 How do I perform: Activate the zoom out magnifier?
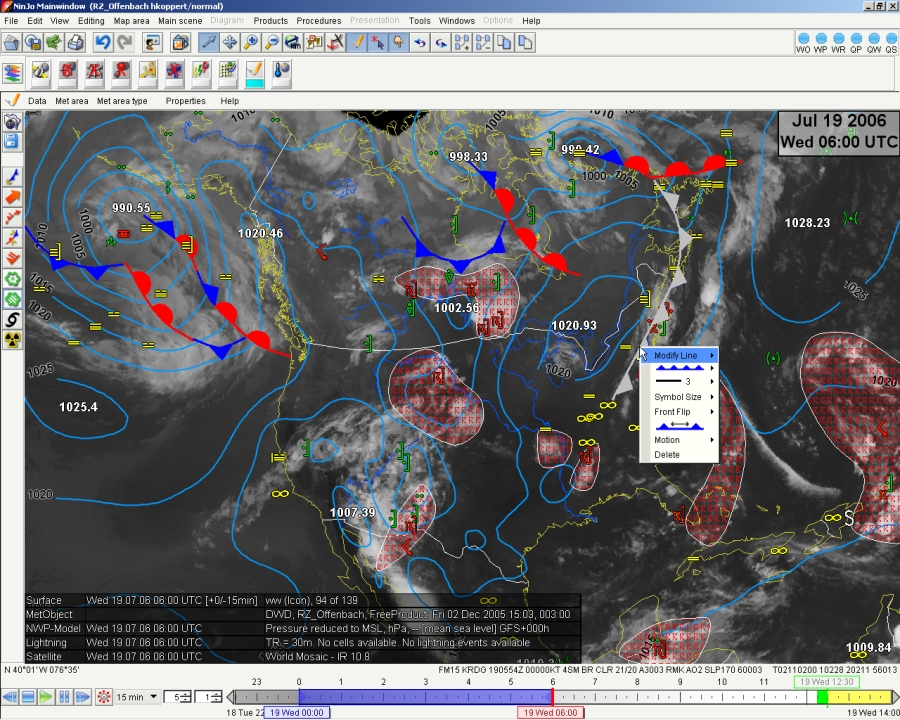272,42
